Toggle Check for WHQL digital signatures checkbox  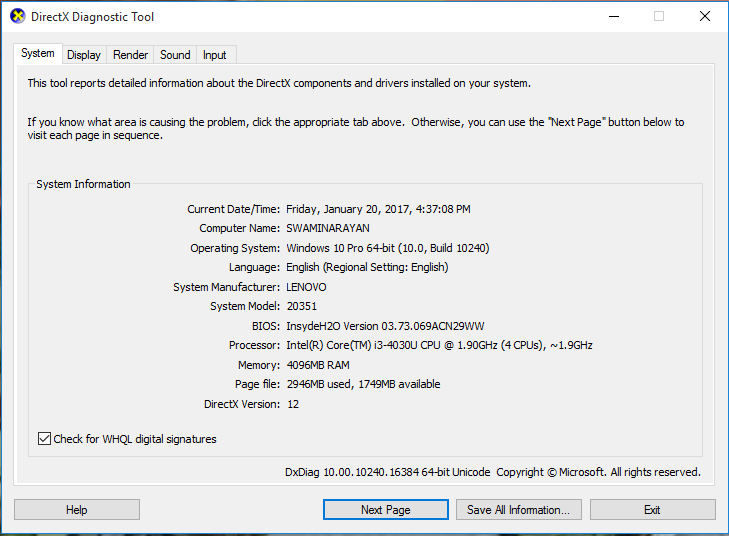pyautogui.click(x=44, y=439)
